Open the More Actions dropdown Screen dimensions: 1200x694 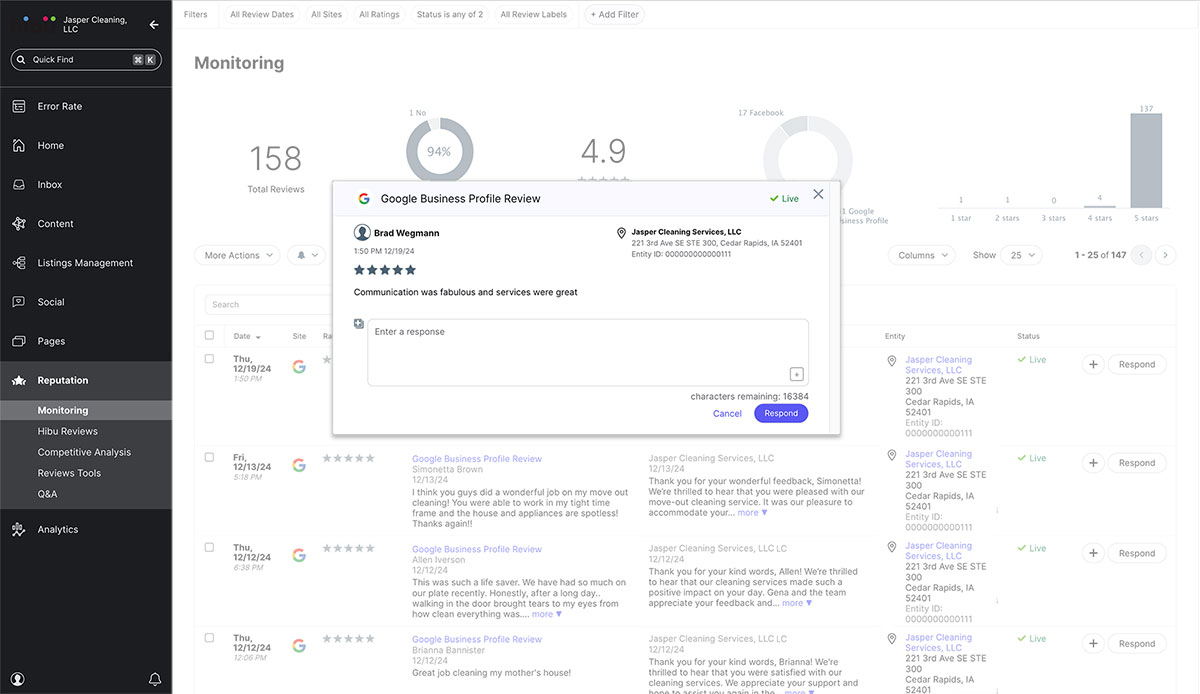click(x=237, y=255)
